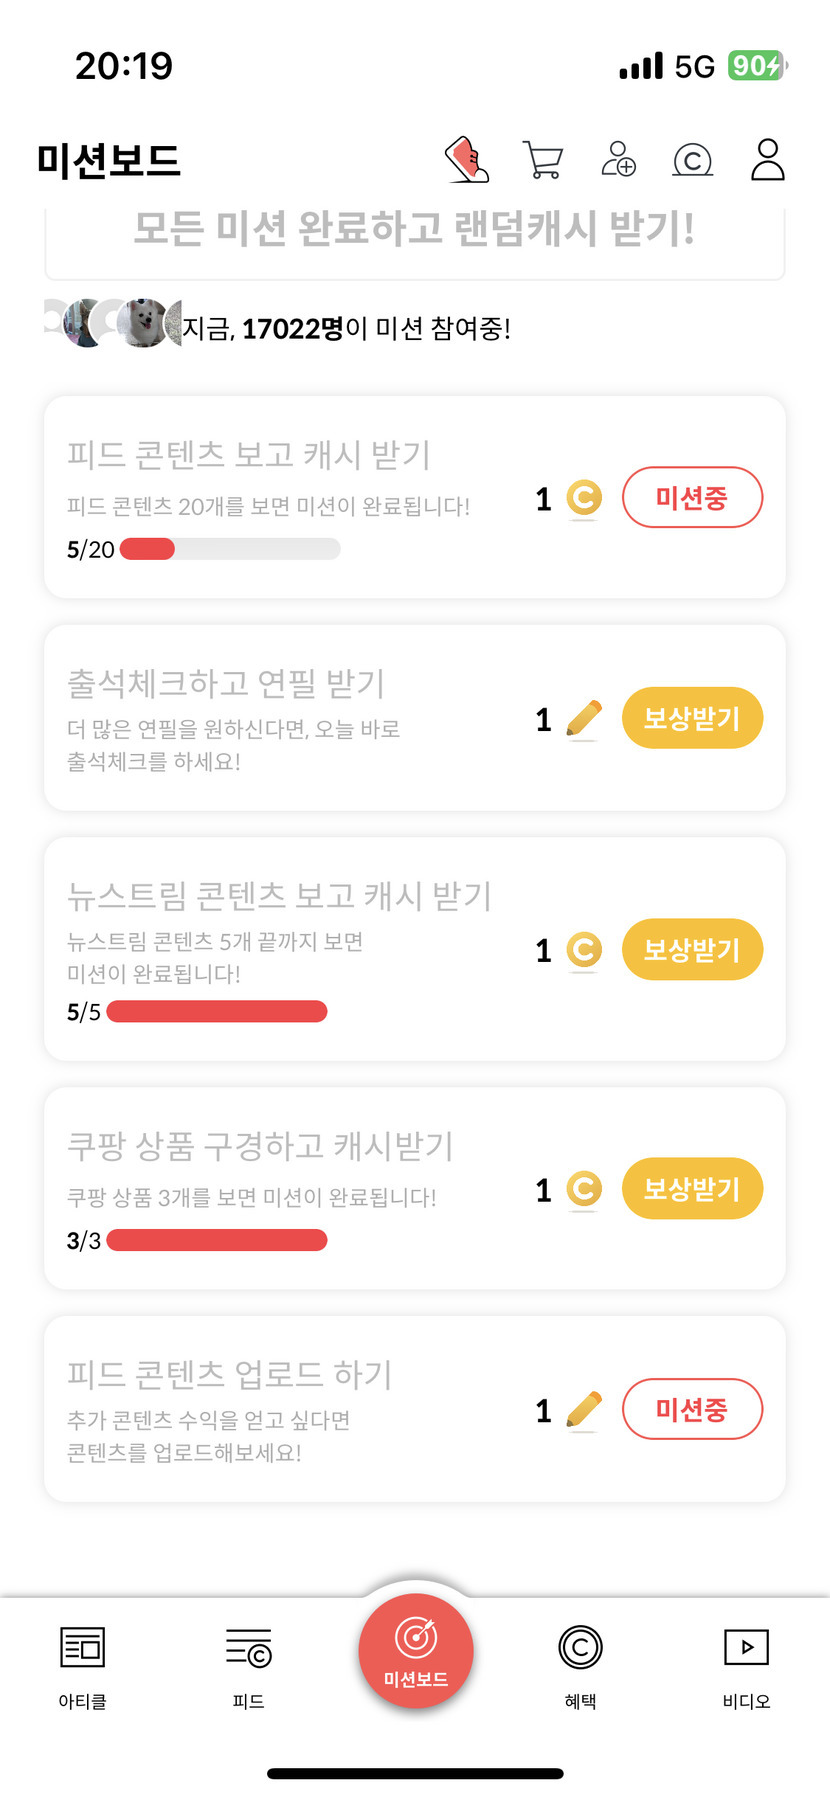Tap 미션중 button for feed content mission
This screenshot has height=1797, width=830.
pos(692,497)
